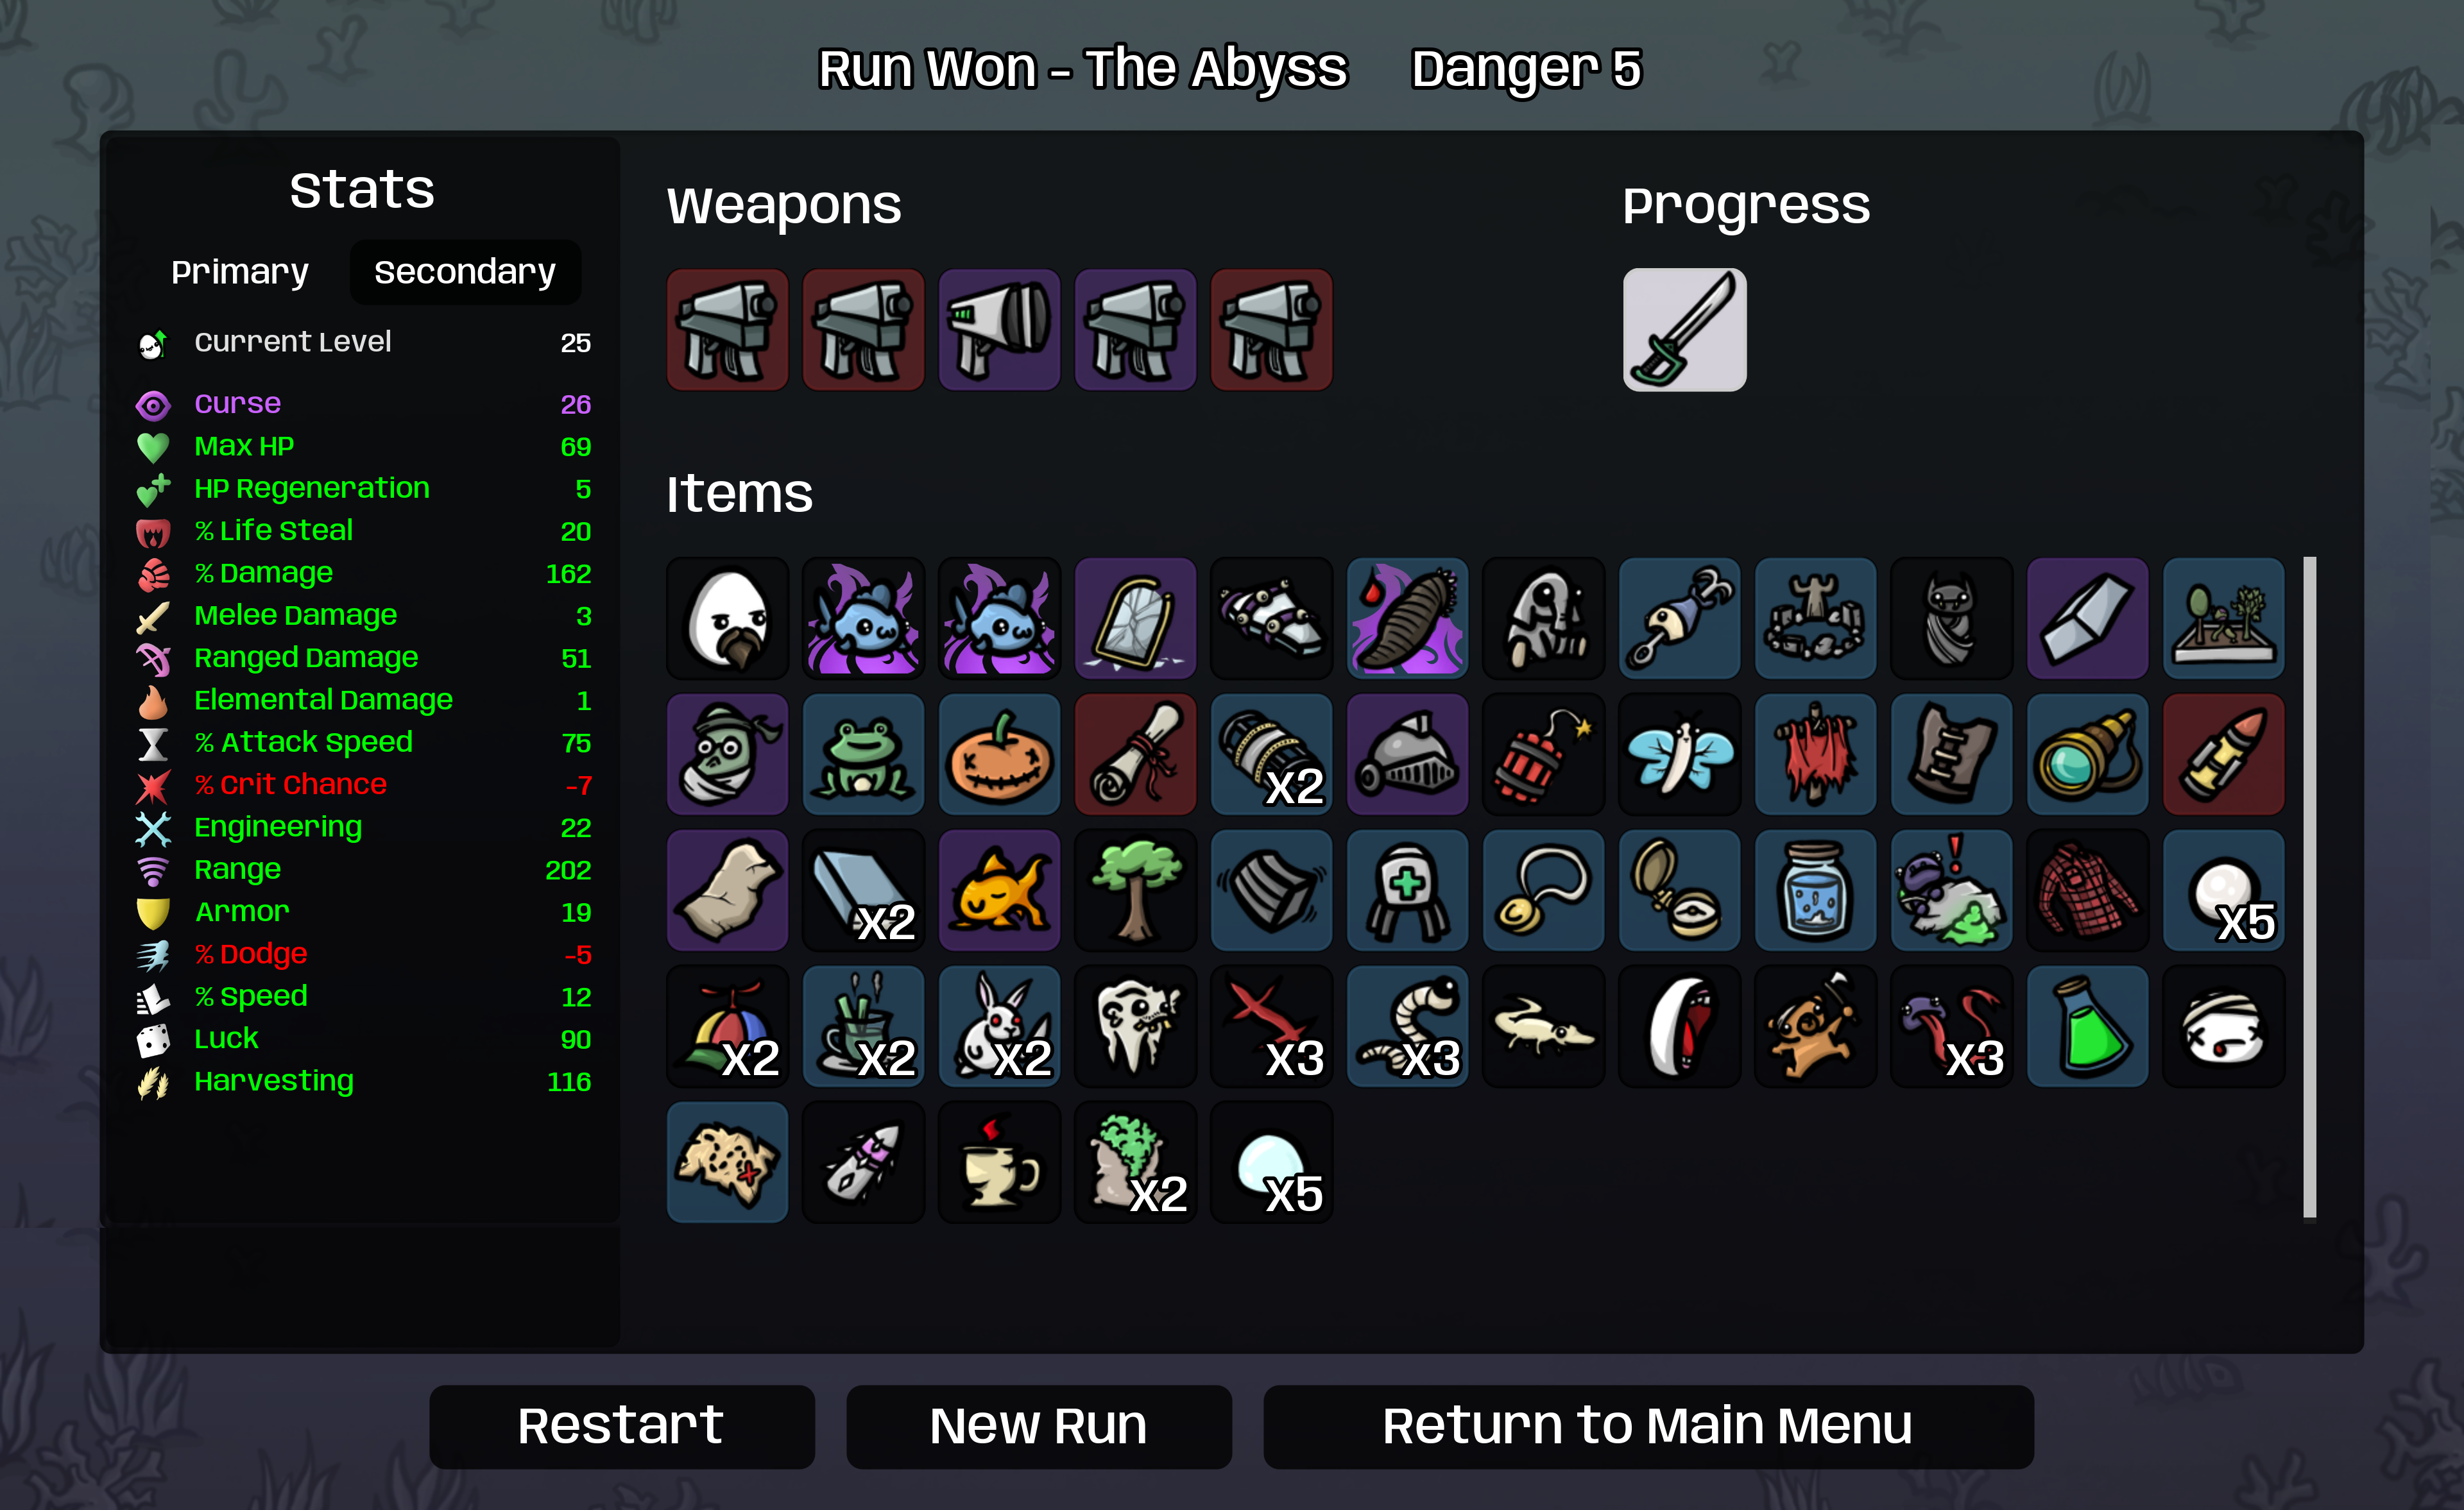This screenshot has height=1510, width=2464.
Task: Click the propeller hat item x2
Action: pos(727,1026)
